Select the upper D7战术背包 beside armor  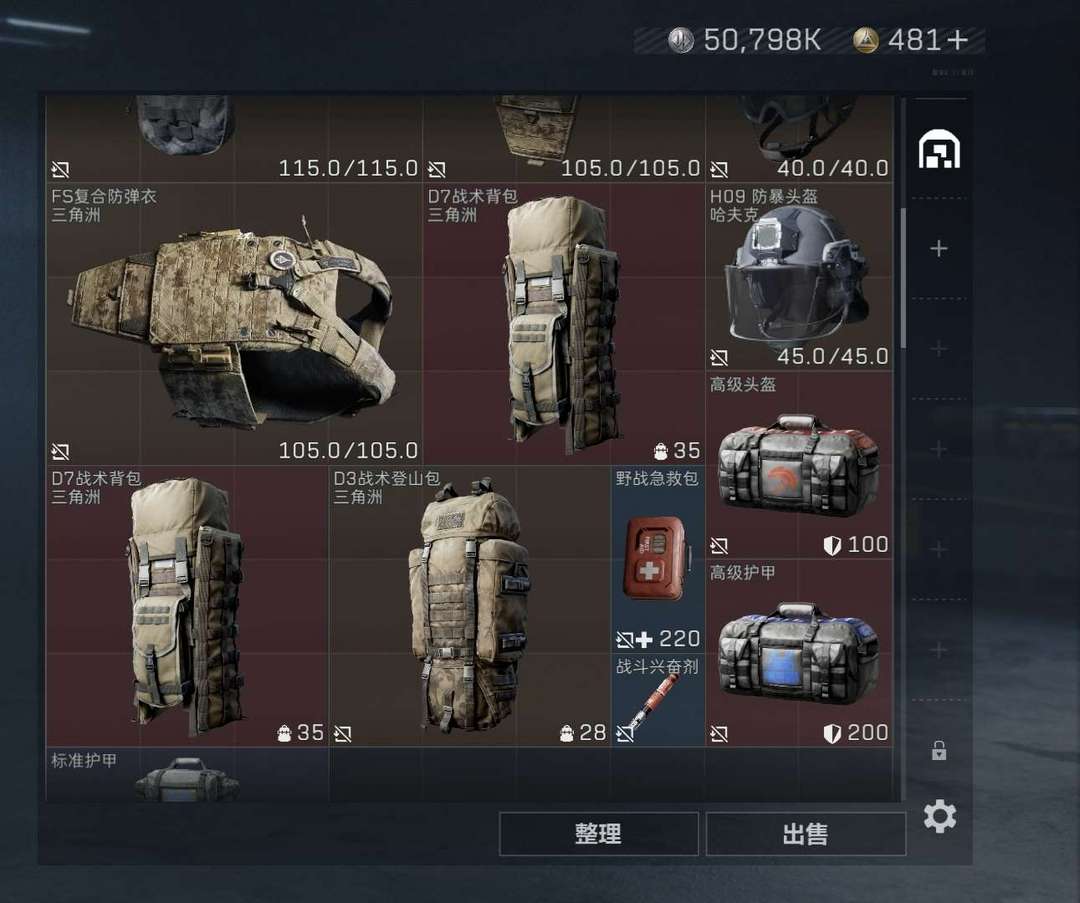click(x=563, y=324)
